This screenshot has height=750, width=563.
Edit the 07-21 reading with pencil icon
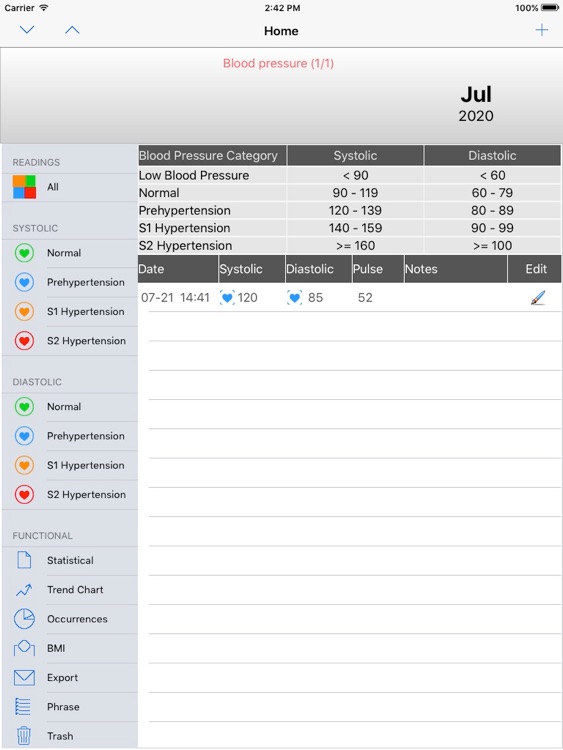tap(538, 298)
